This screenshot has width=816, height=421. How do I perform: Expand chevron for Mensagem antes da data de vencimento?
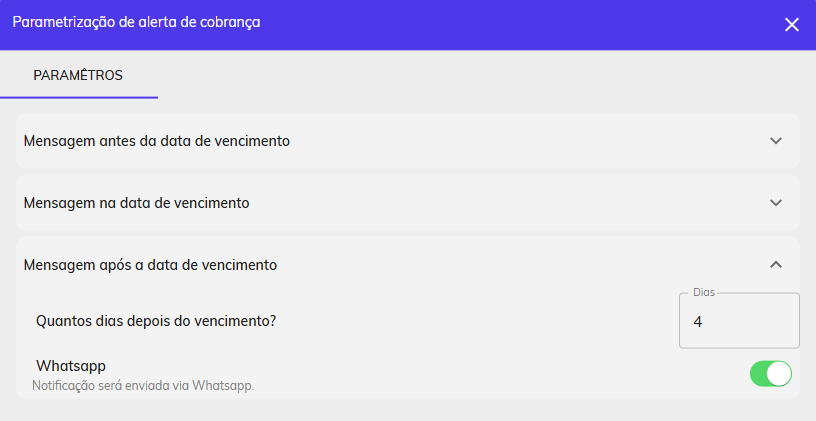[775, 141]
